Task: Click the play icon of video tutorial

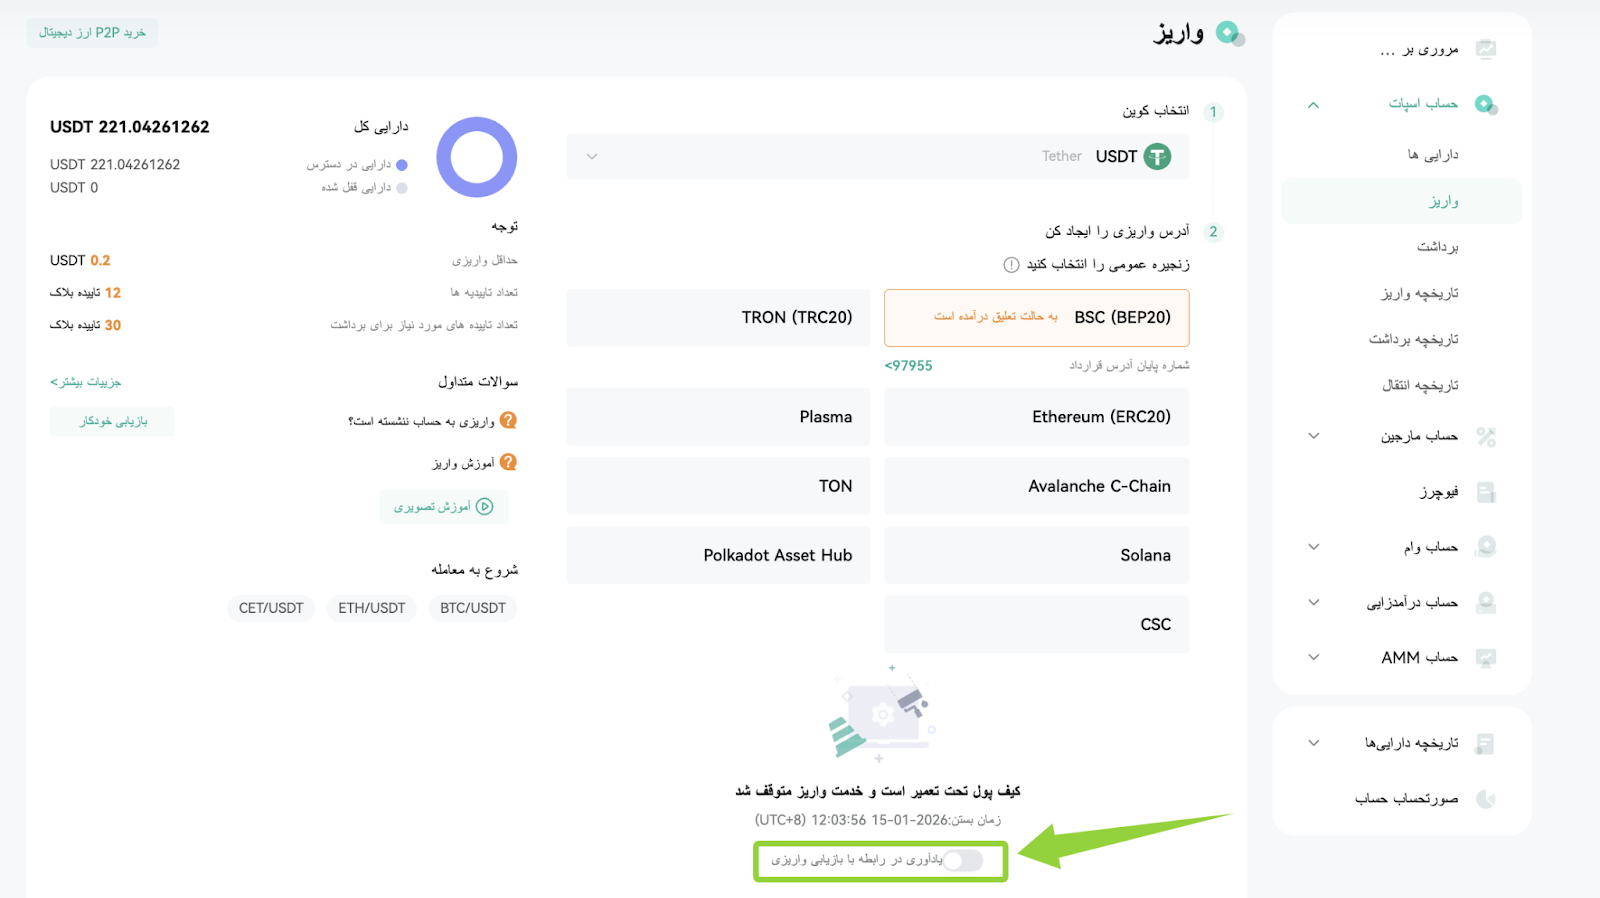Action: (x=485, y=507)
